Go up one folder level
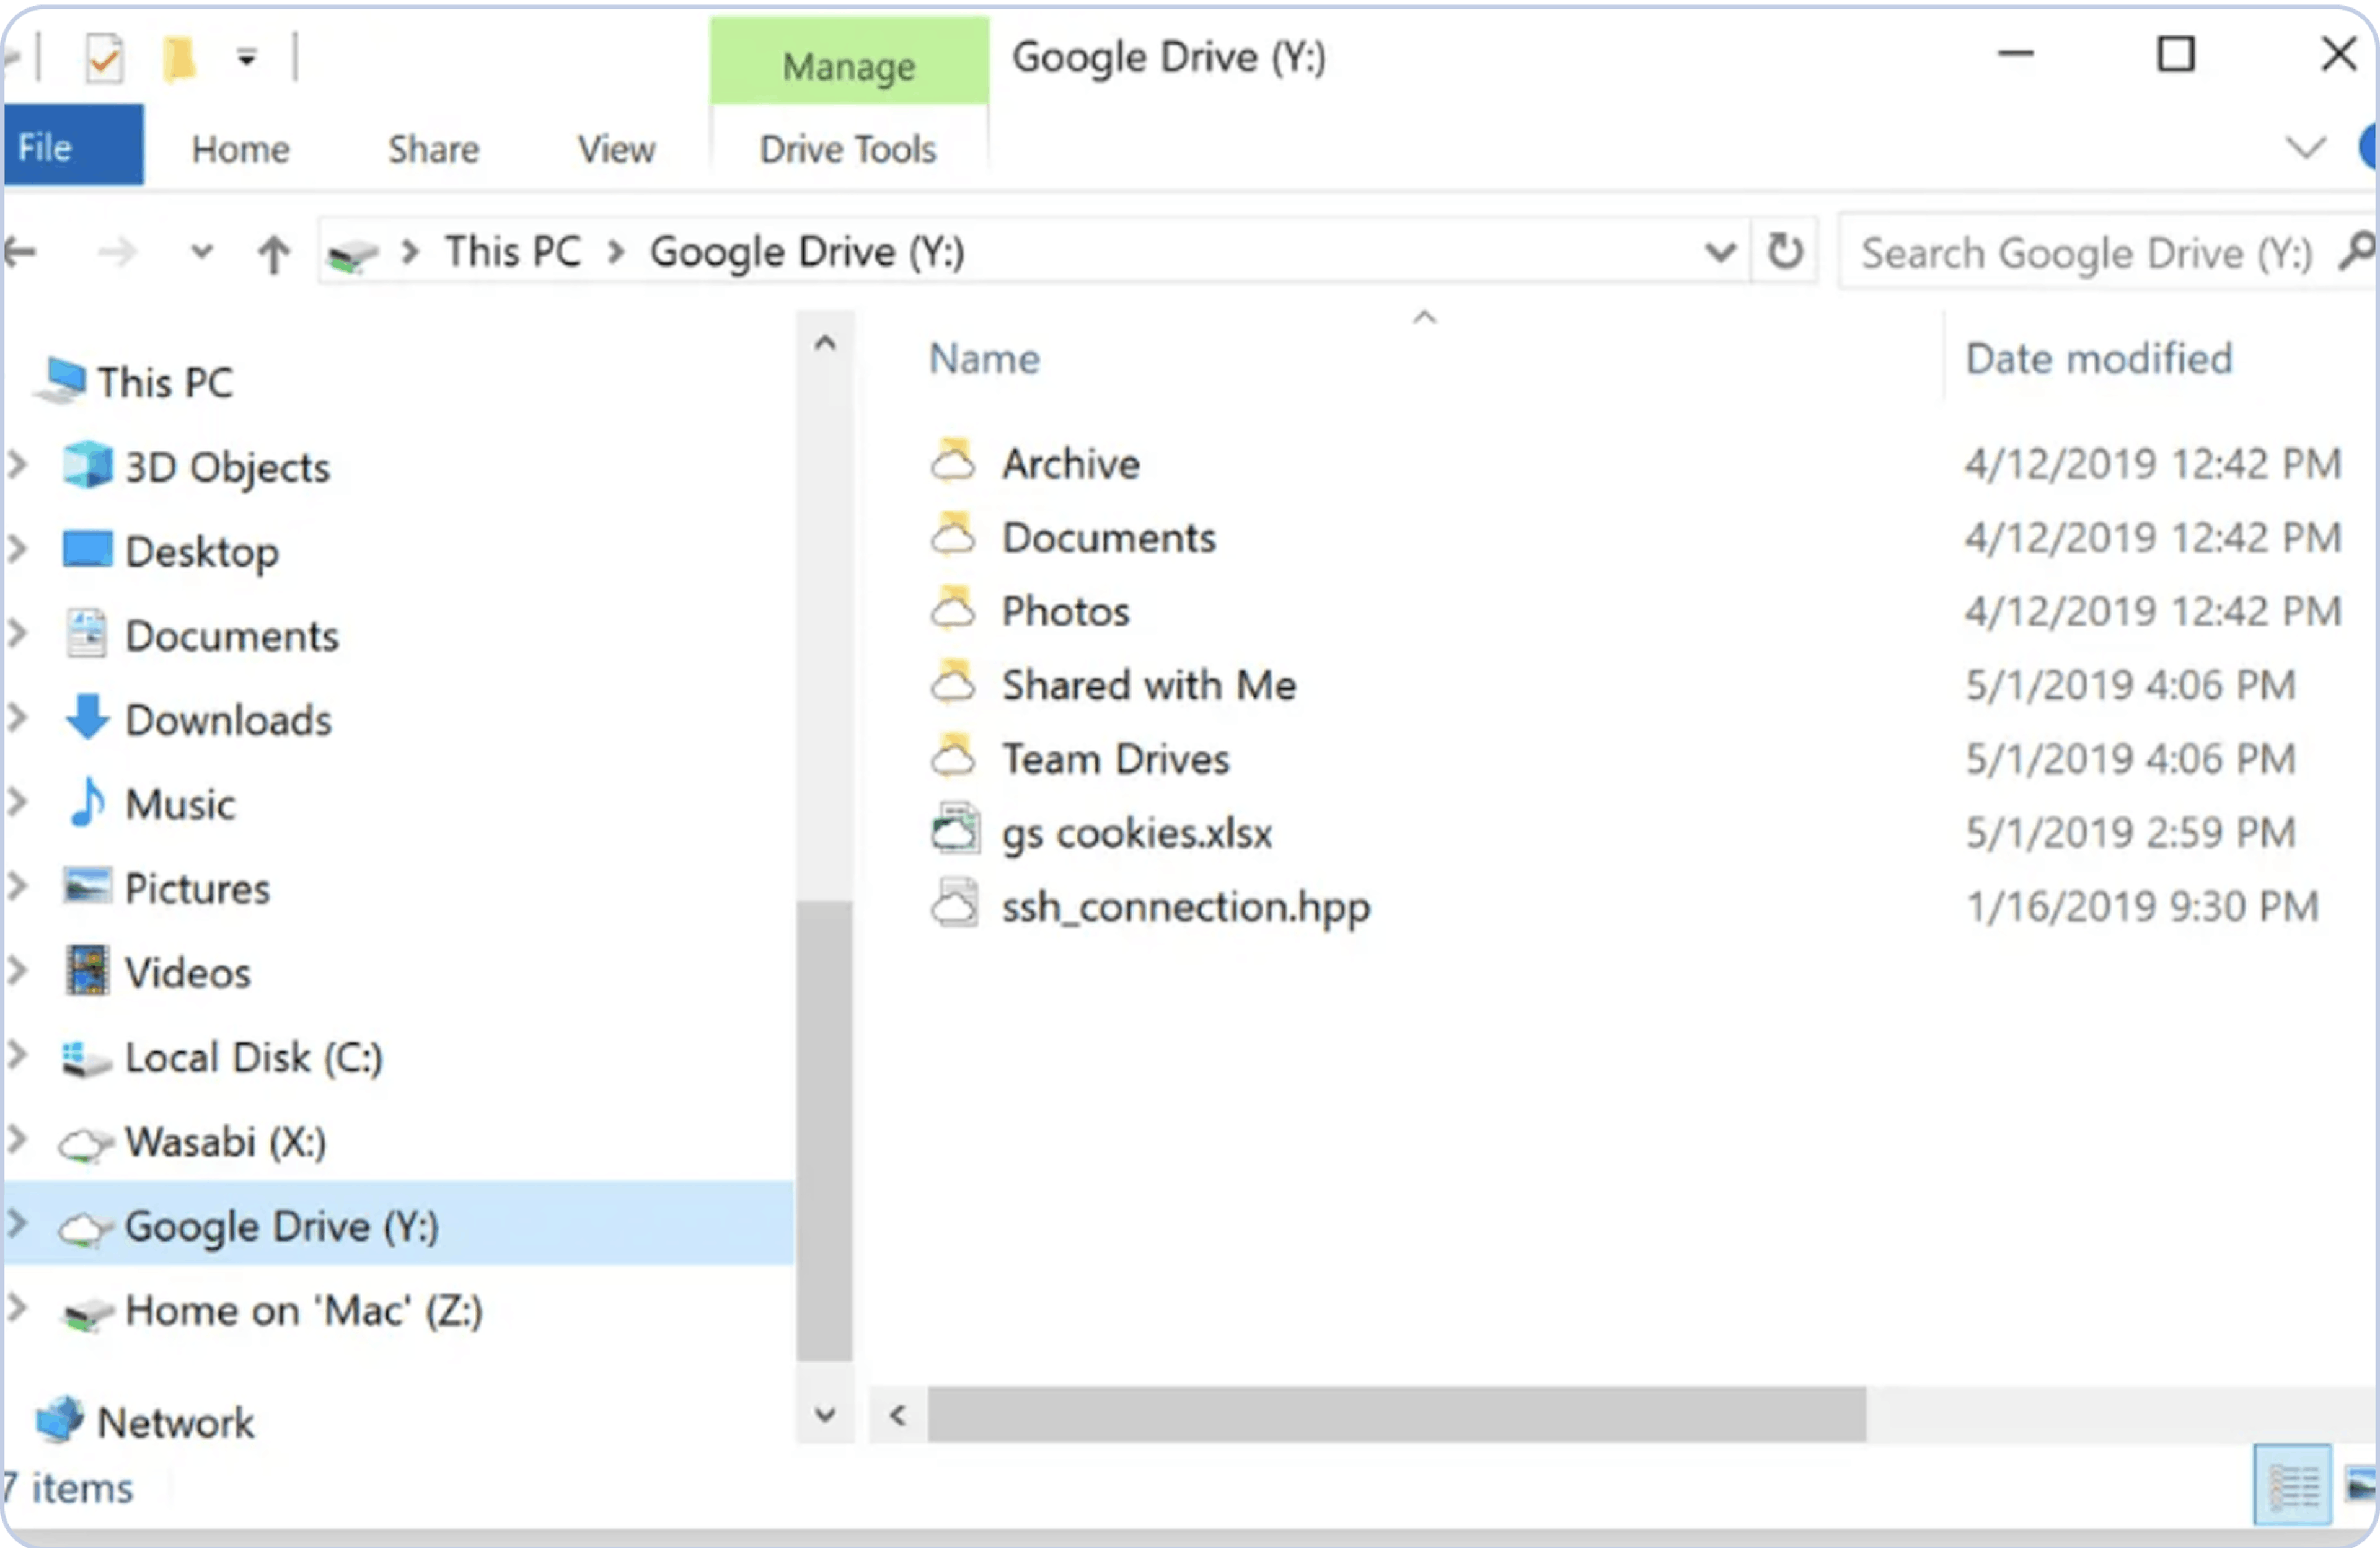Screen dimensions: 2380x1548 [x=273, y=253]
